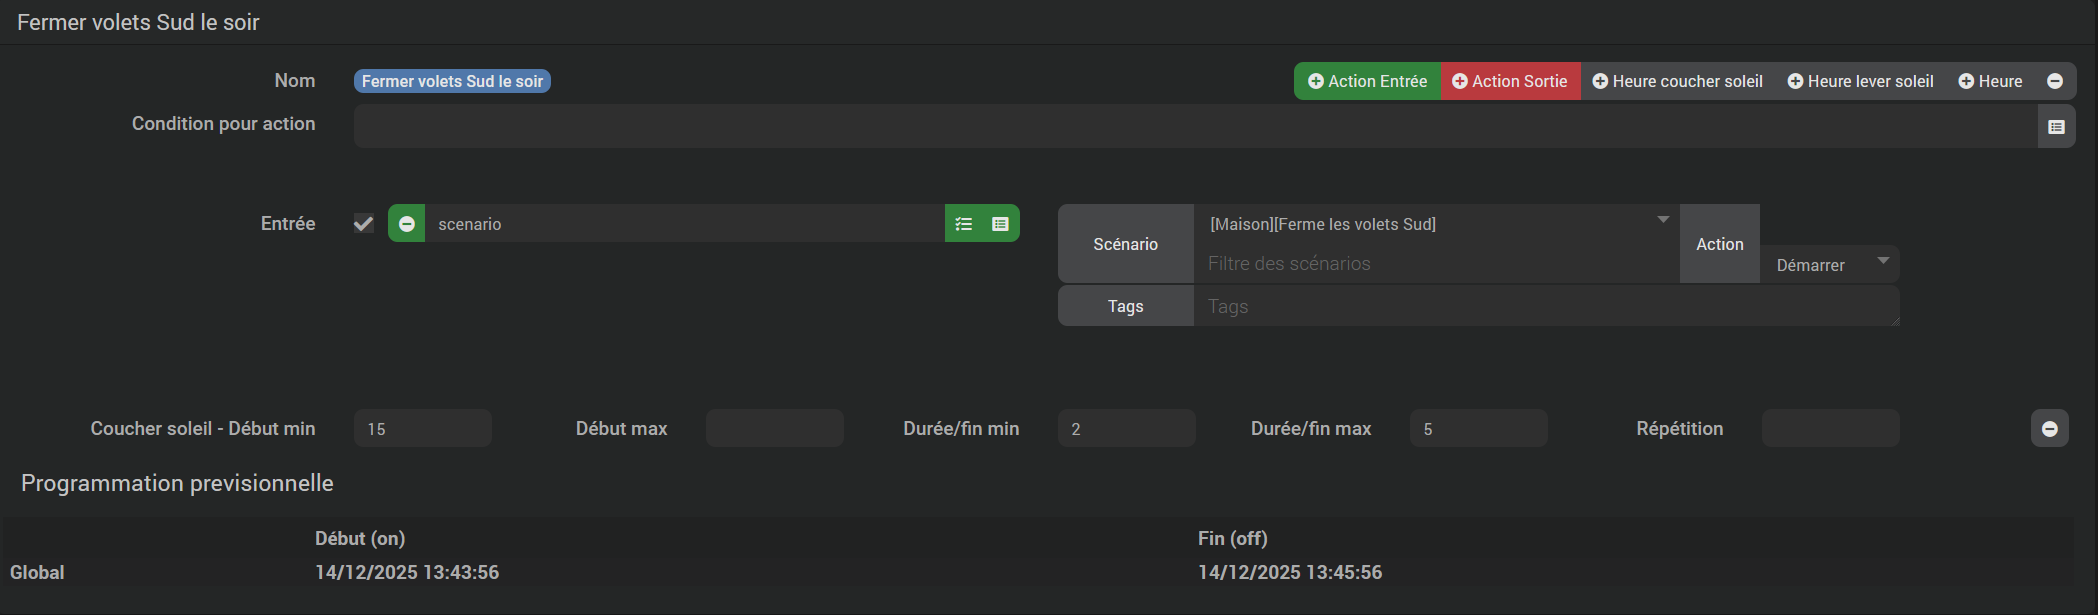Remove program with minus icon beside Heure
This screenshot has width=2098, height=615.
(2055, 81)
